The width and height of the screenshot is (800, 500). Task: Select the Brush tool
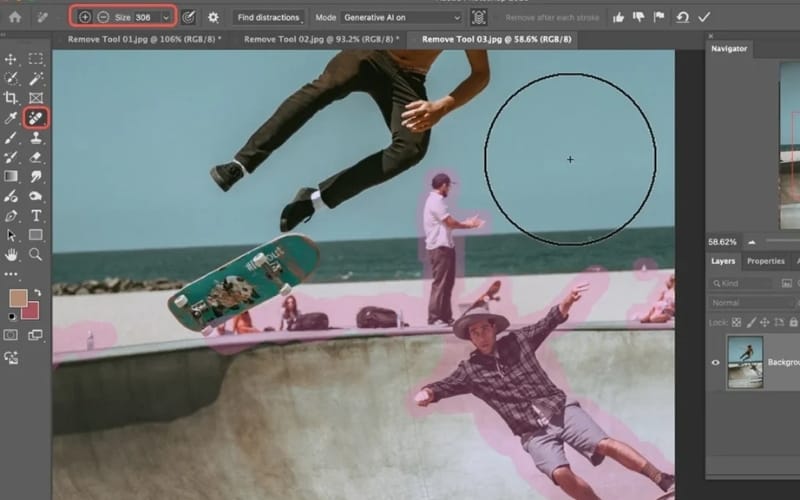coord(11,138)
